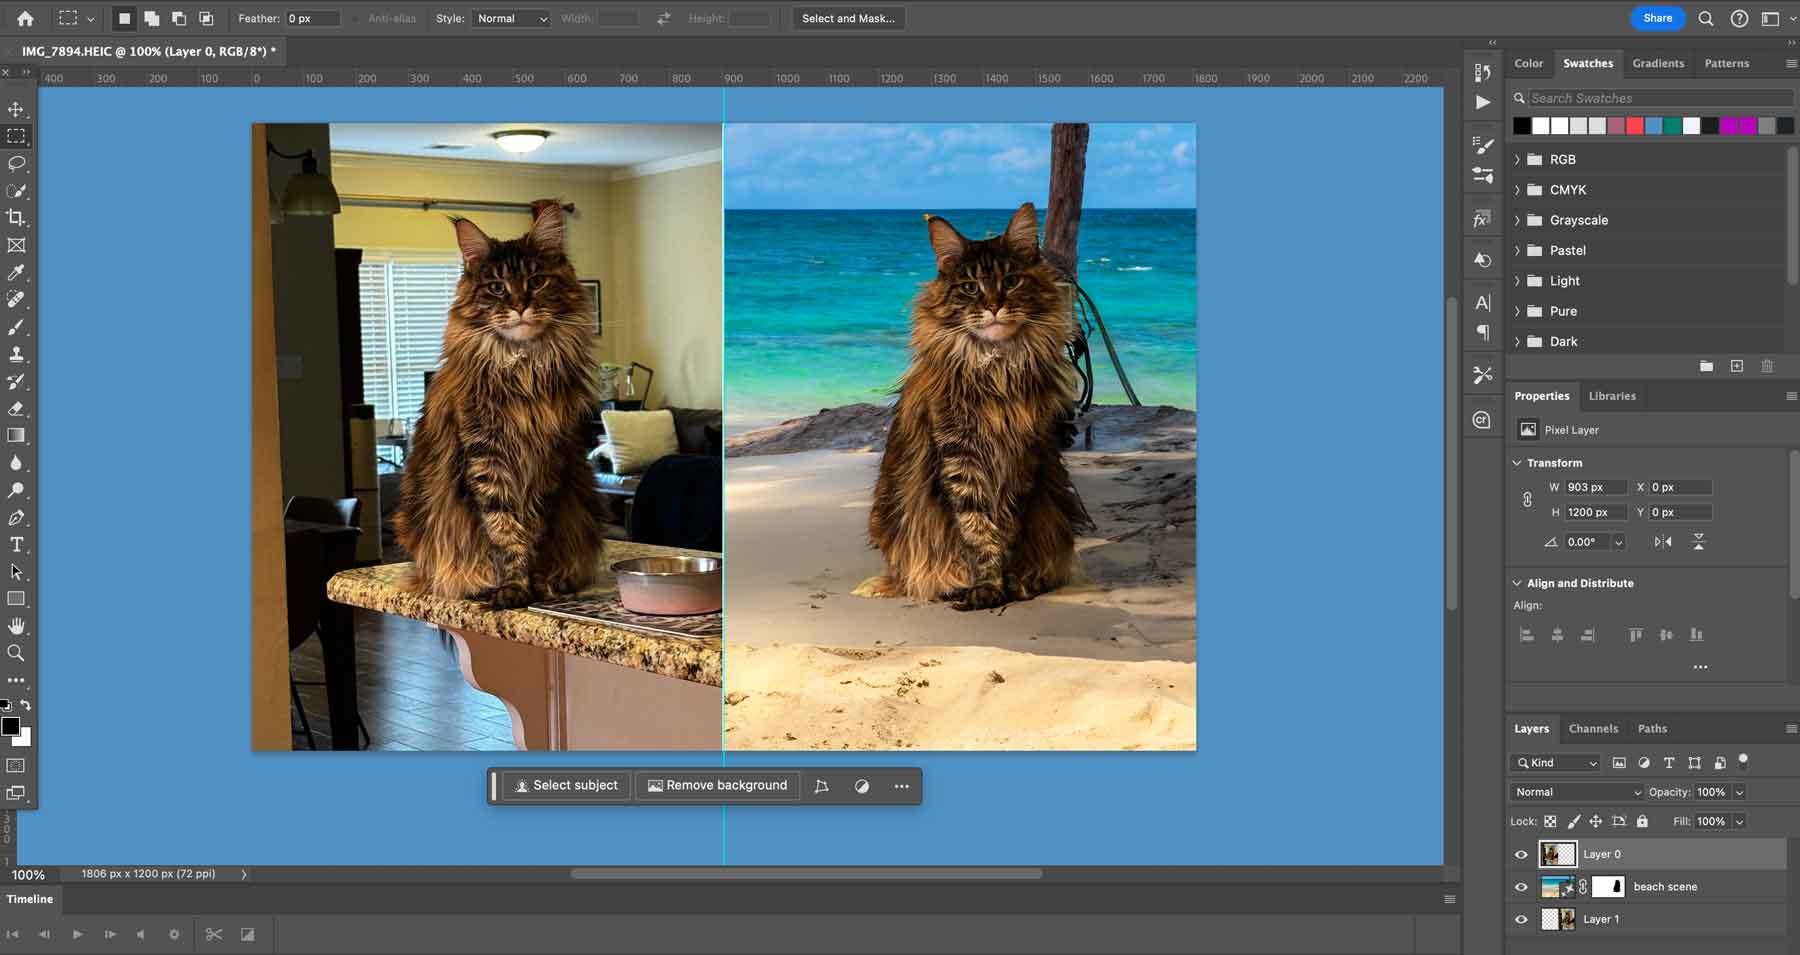Image resolution: width=1800 pixels, height=955 pixels.
Task: Open the Channels tab
Action: [x=1592, y=729]
